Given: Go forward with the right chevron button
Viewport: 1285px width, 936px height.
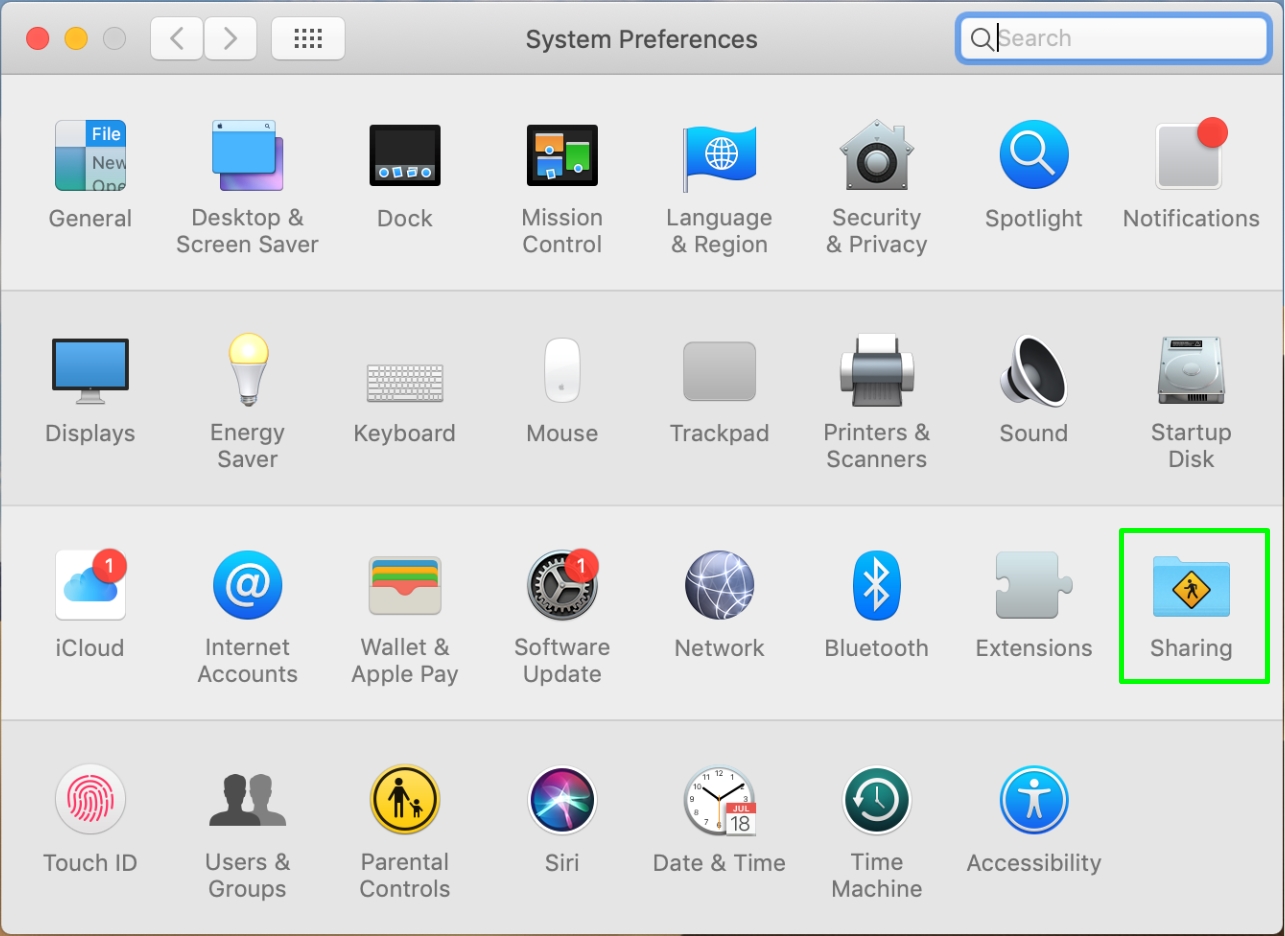Looking at the screenshot, I should (x=230, y=39).
